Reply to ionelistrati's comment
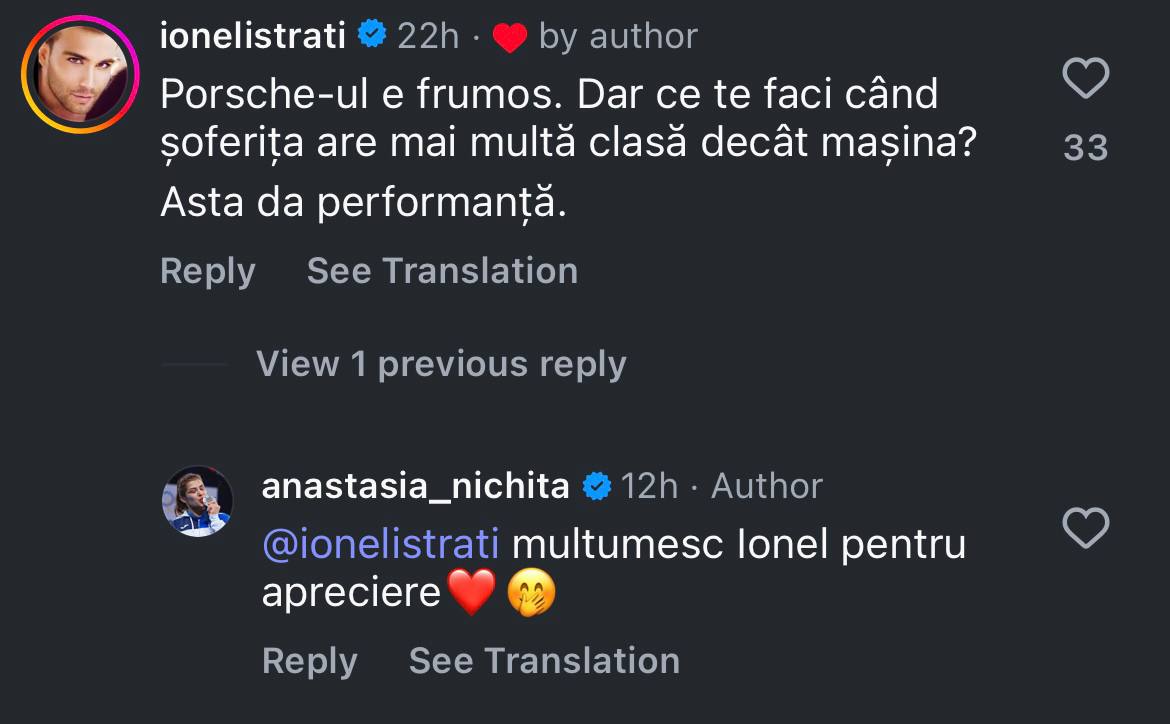Viewport: 1170px width, 724px height. point(207,271)
